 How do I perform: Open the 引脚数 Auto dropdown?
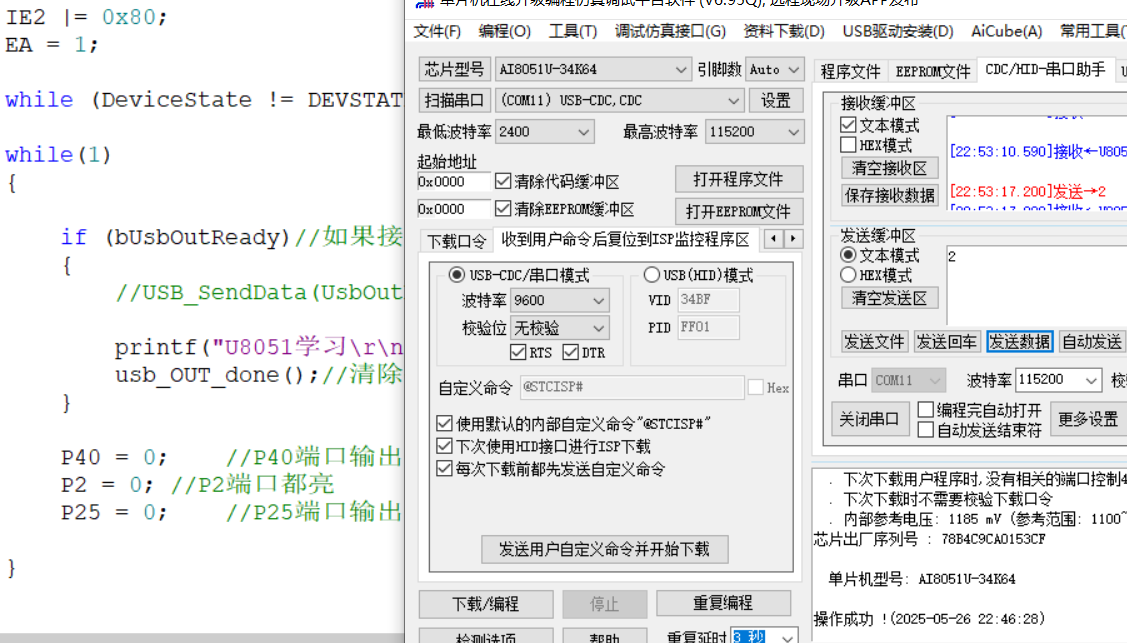tap(774, 70)
